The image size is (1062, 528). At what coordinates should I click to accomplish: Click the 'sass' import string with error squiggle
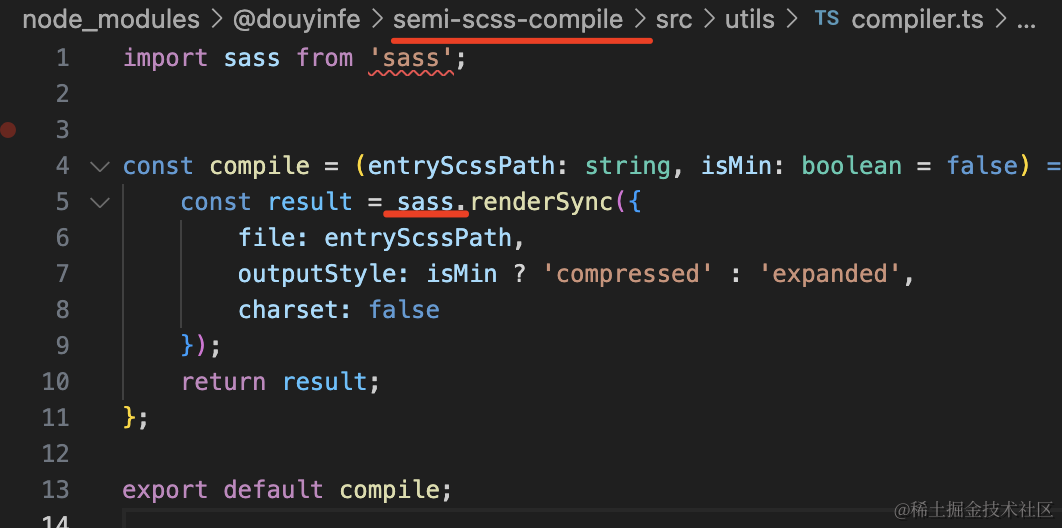pos(411,58)
